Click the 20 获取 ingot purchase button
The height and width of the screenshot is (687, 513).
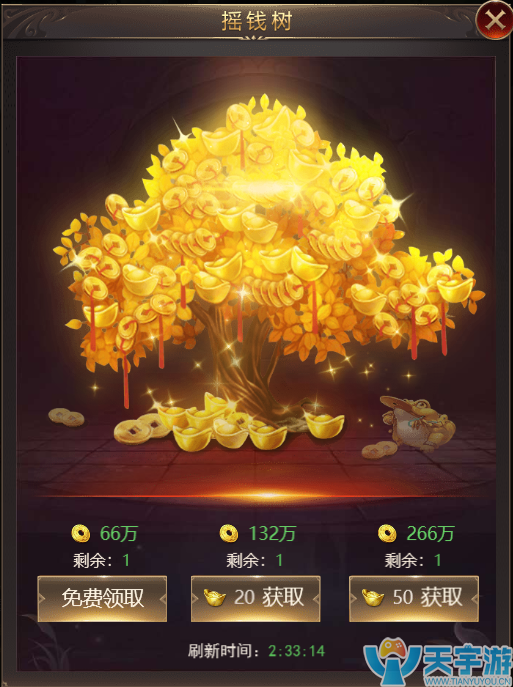[255, 598]
